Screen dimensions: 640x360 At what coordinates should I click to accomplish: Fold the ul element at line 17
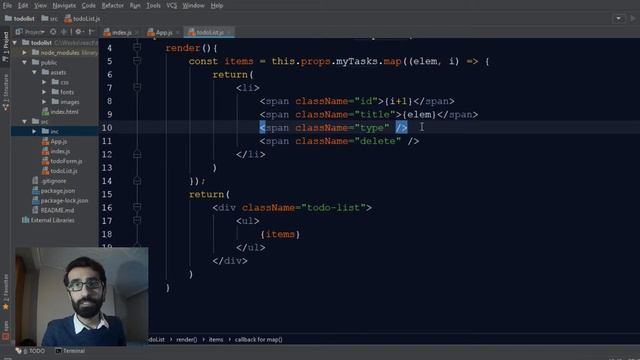137,220
